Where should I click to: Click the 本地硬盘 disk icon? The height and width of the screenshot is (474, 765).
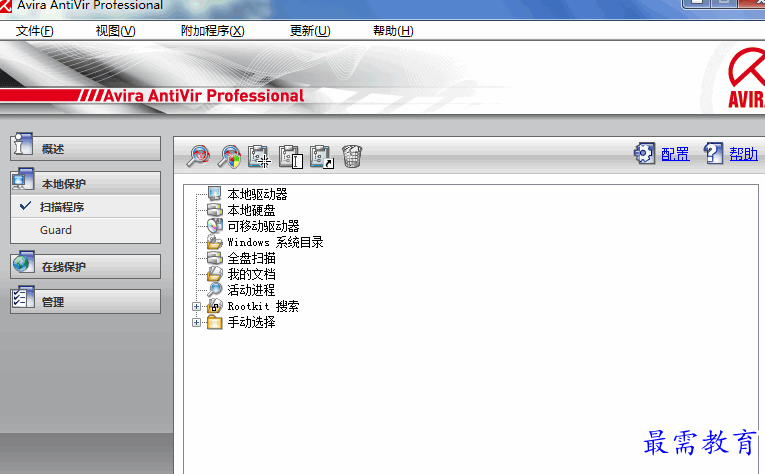[x=215, y=210]
